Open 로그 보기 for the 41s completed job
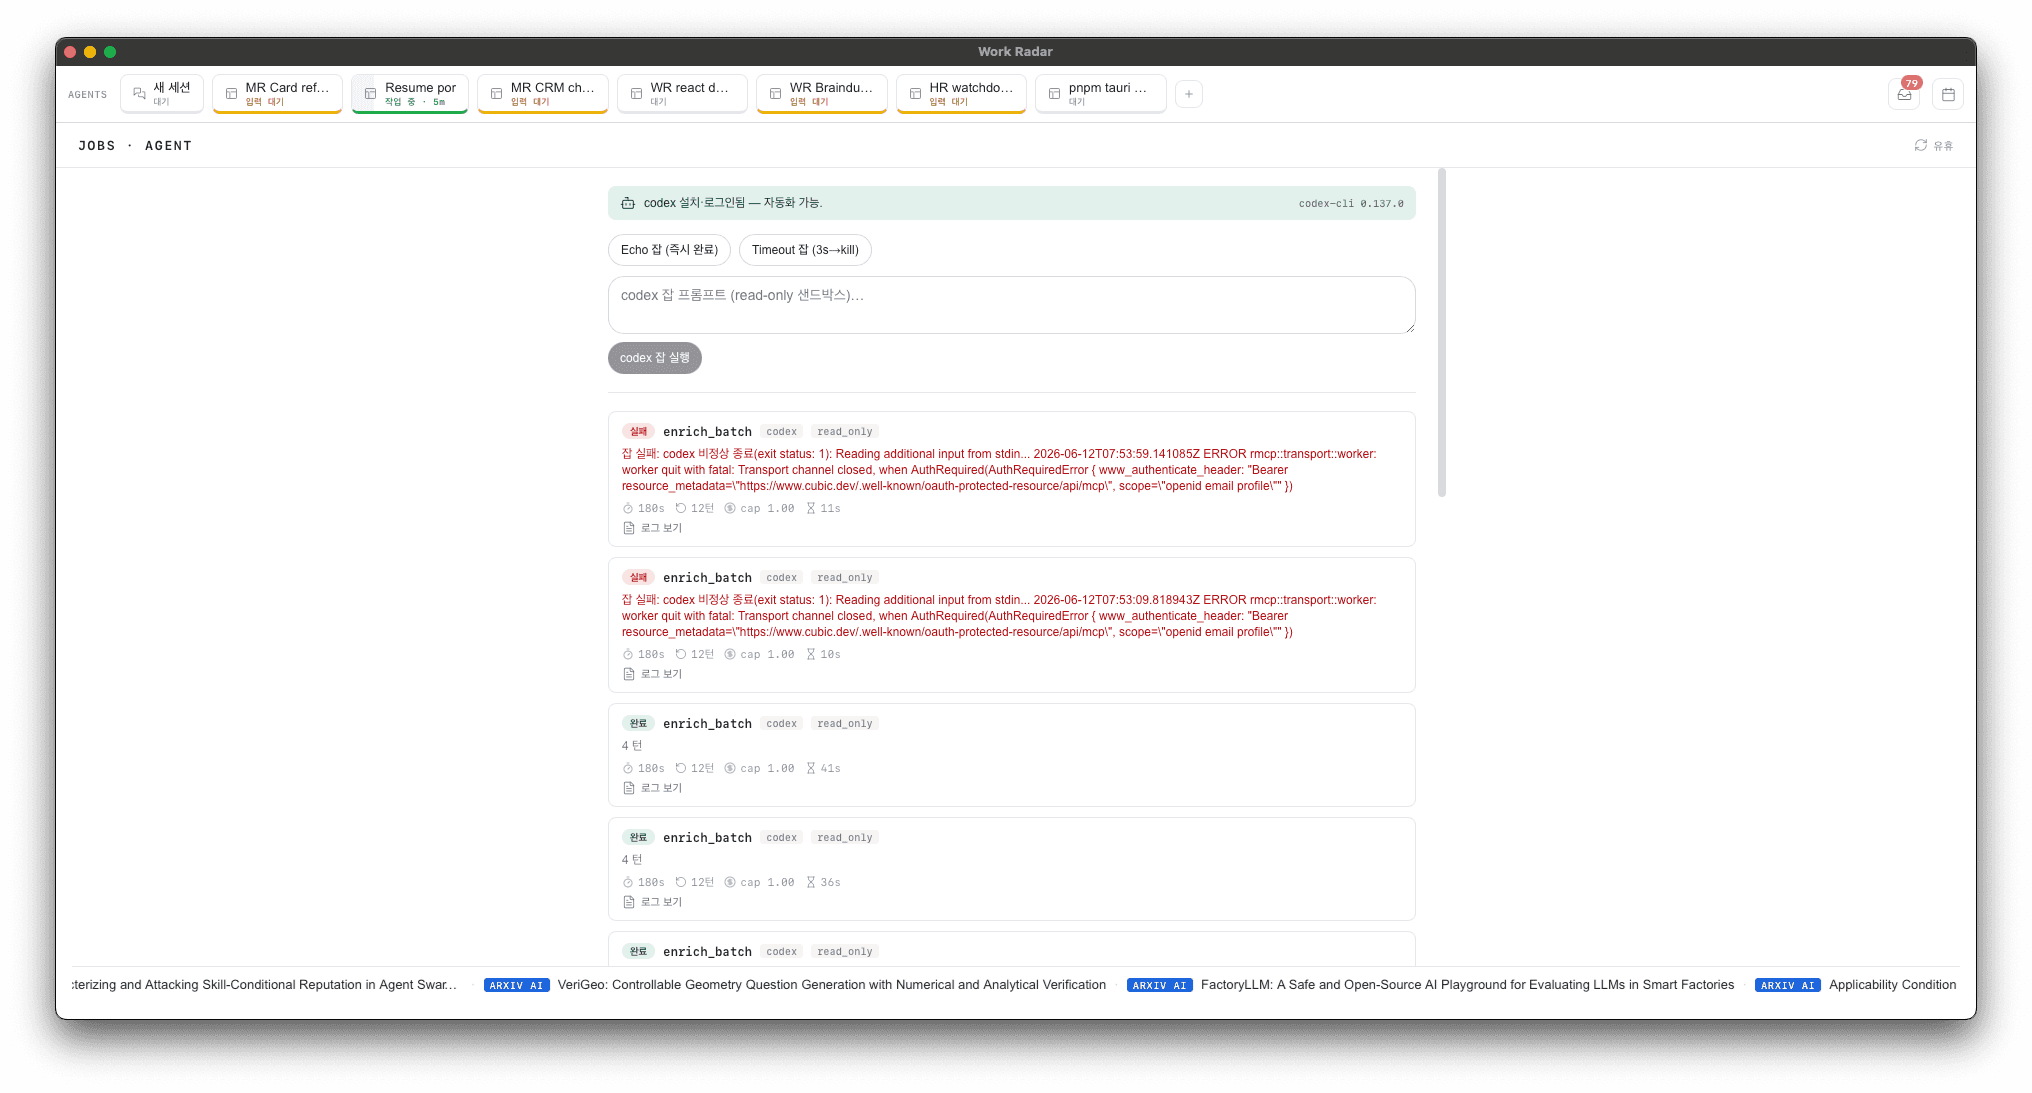 coord(653,788)
